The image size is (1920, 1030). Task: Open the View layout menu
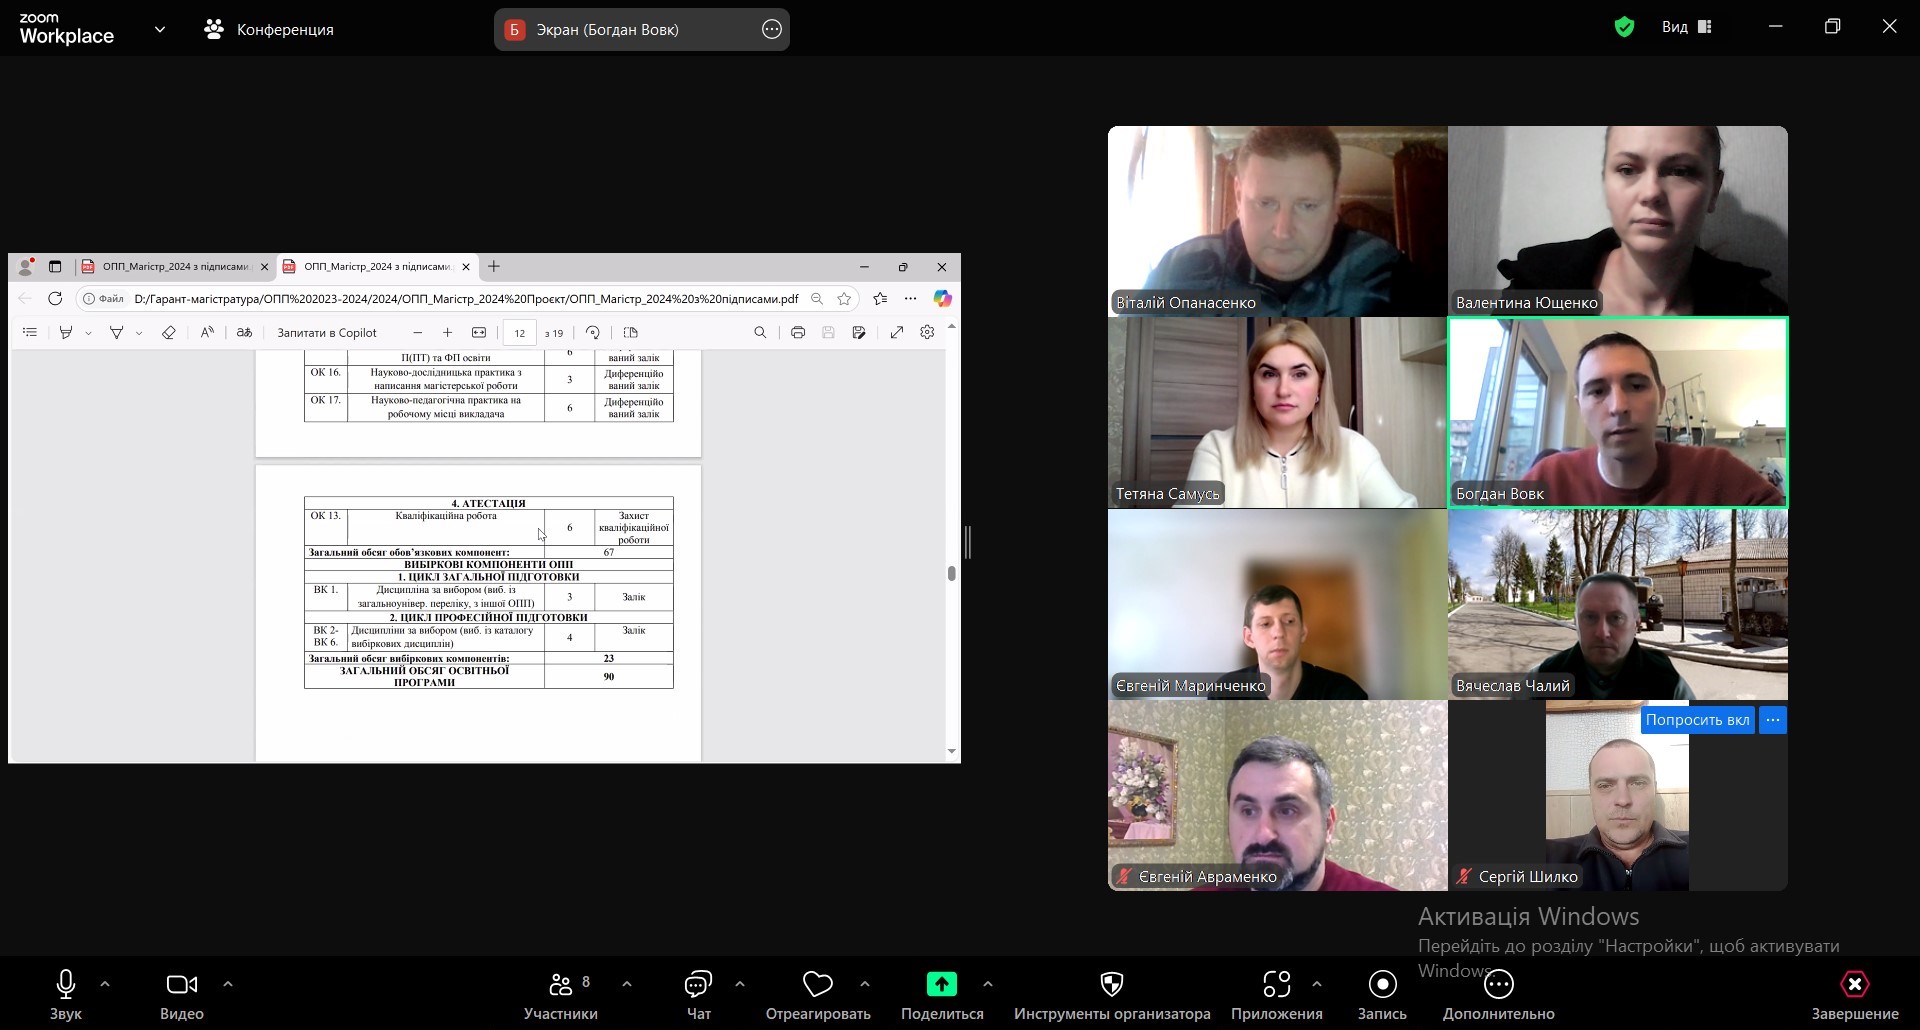[1686, 28]
